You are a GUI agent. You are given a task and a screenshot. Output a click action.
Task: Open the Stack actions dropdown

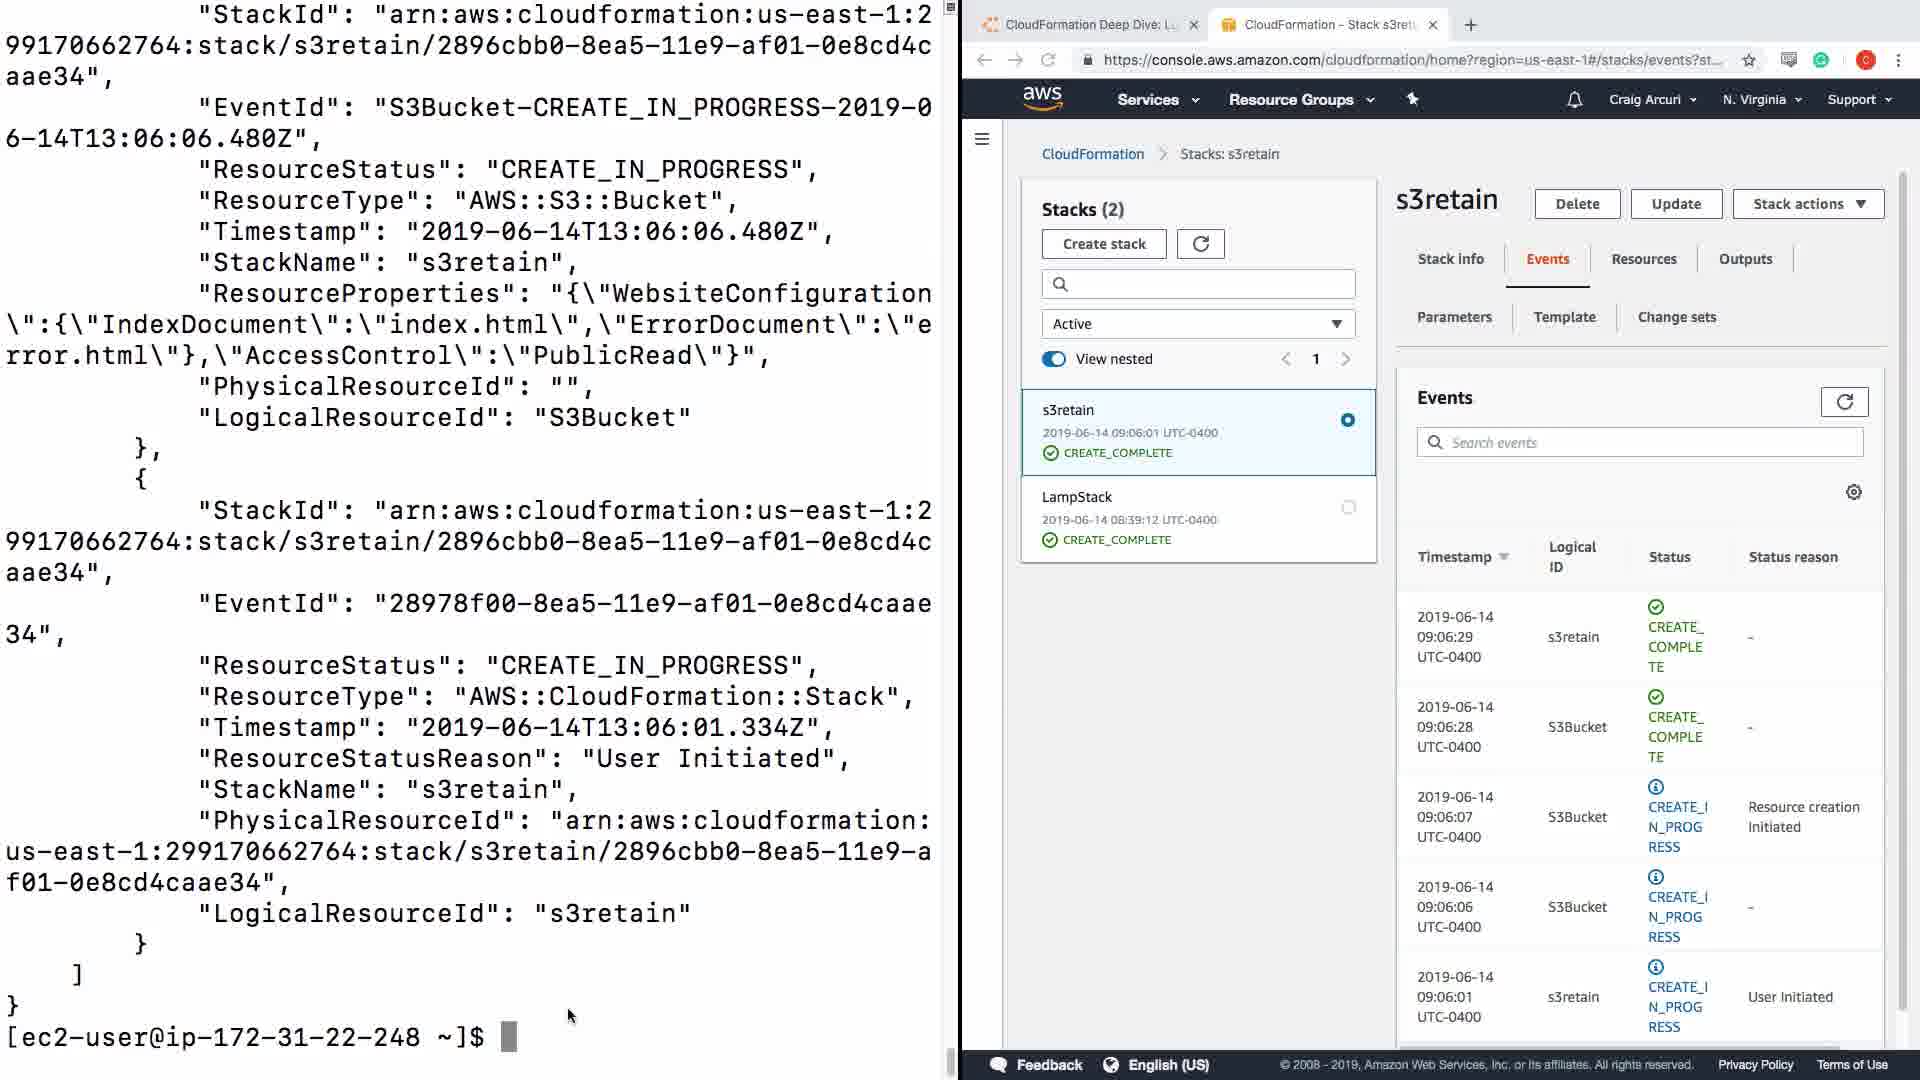tap(1808, 204)
